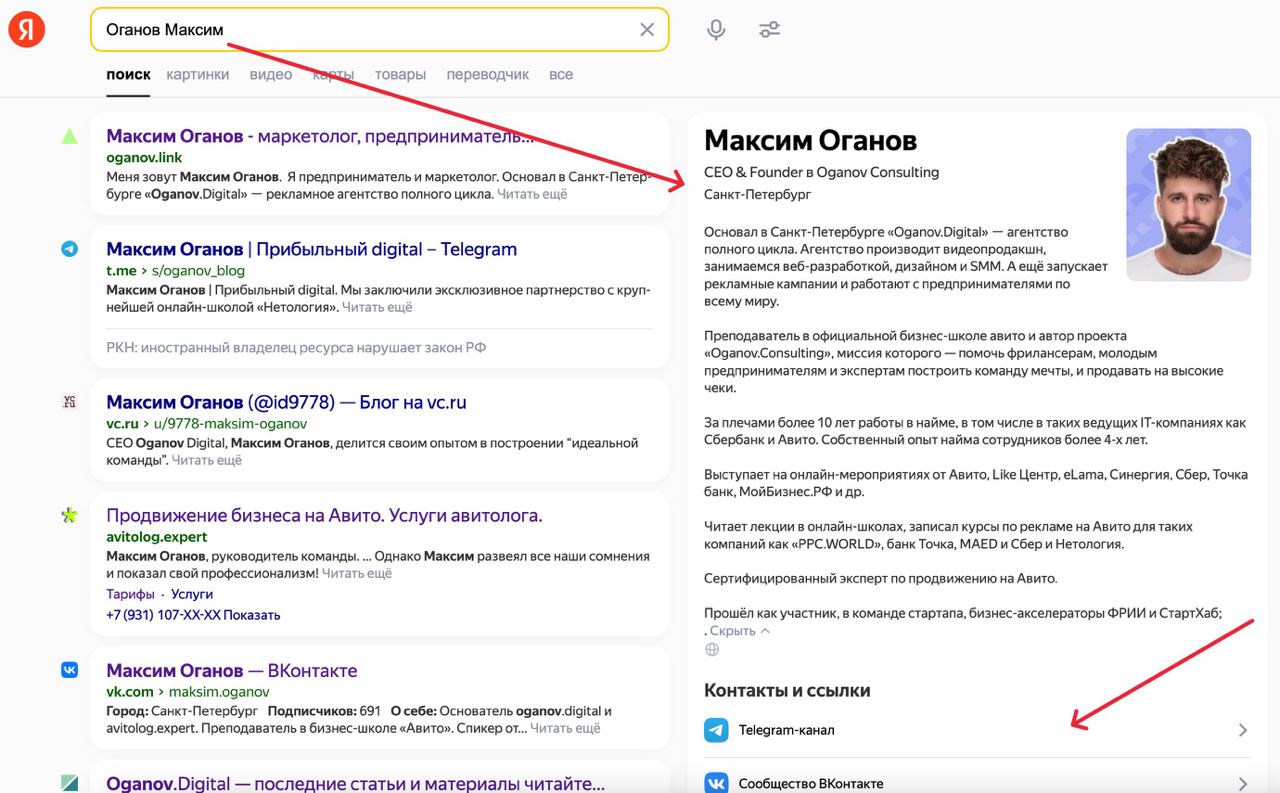Image resolution: width=1280 pixels, height=793 pixels.
Task: Open result Oganov.Digital — последние статьи
Action: tap(356, 783)
